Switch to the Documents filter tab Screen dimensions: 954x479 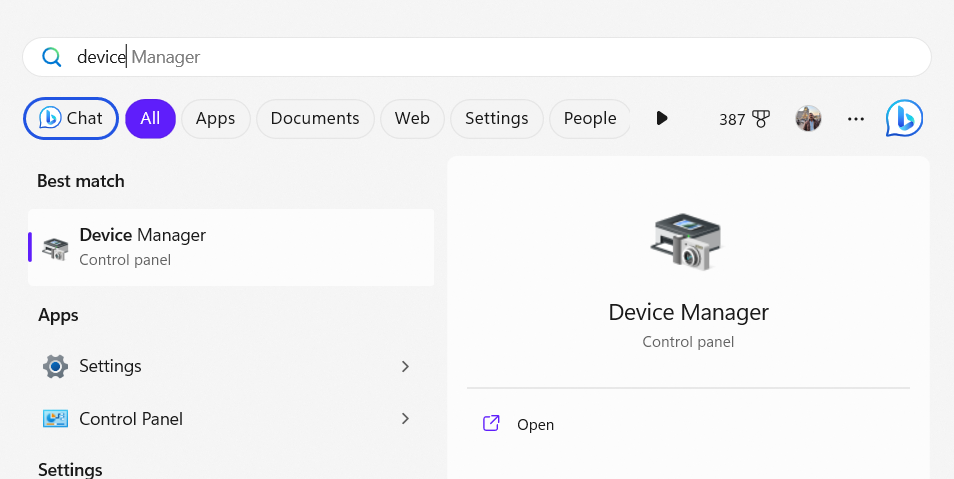click(315, 118)
